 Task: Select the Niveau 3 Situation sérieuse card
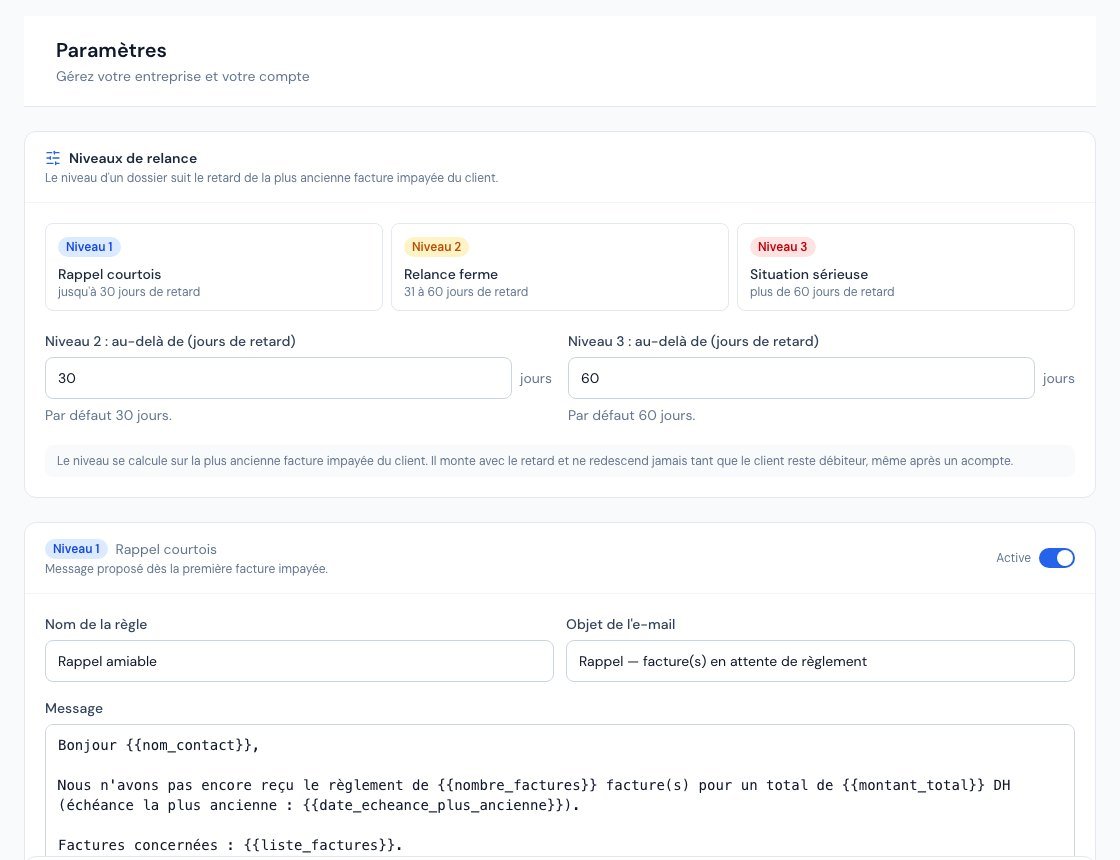pyautogui.click(x=906, y=267)
